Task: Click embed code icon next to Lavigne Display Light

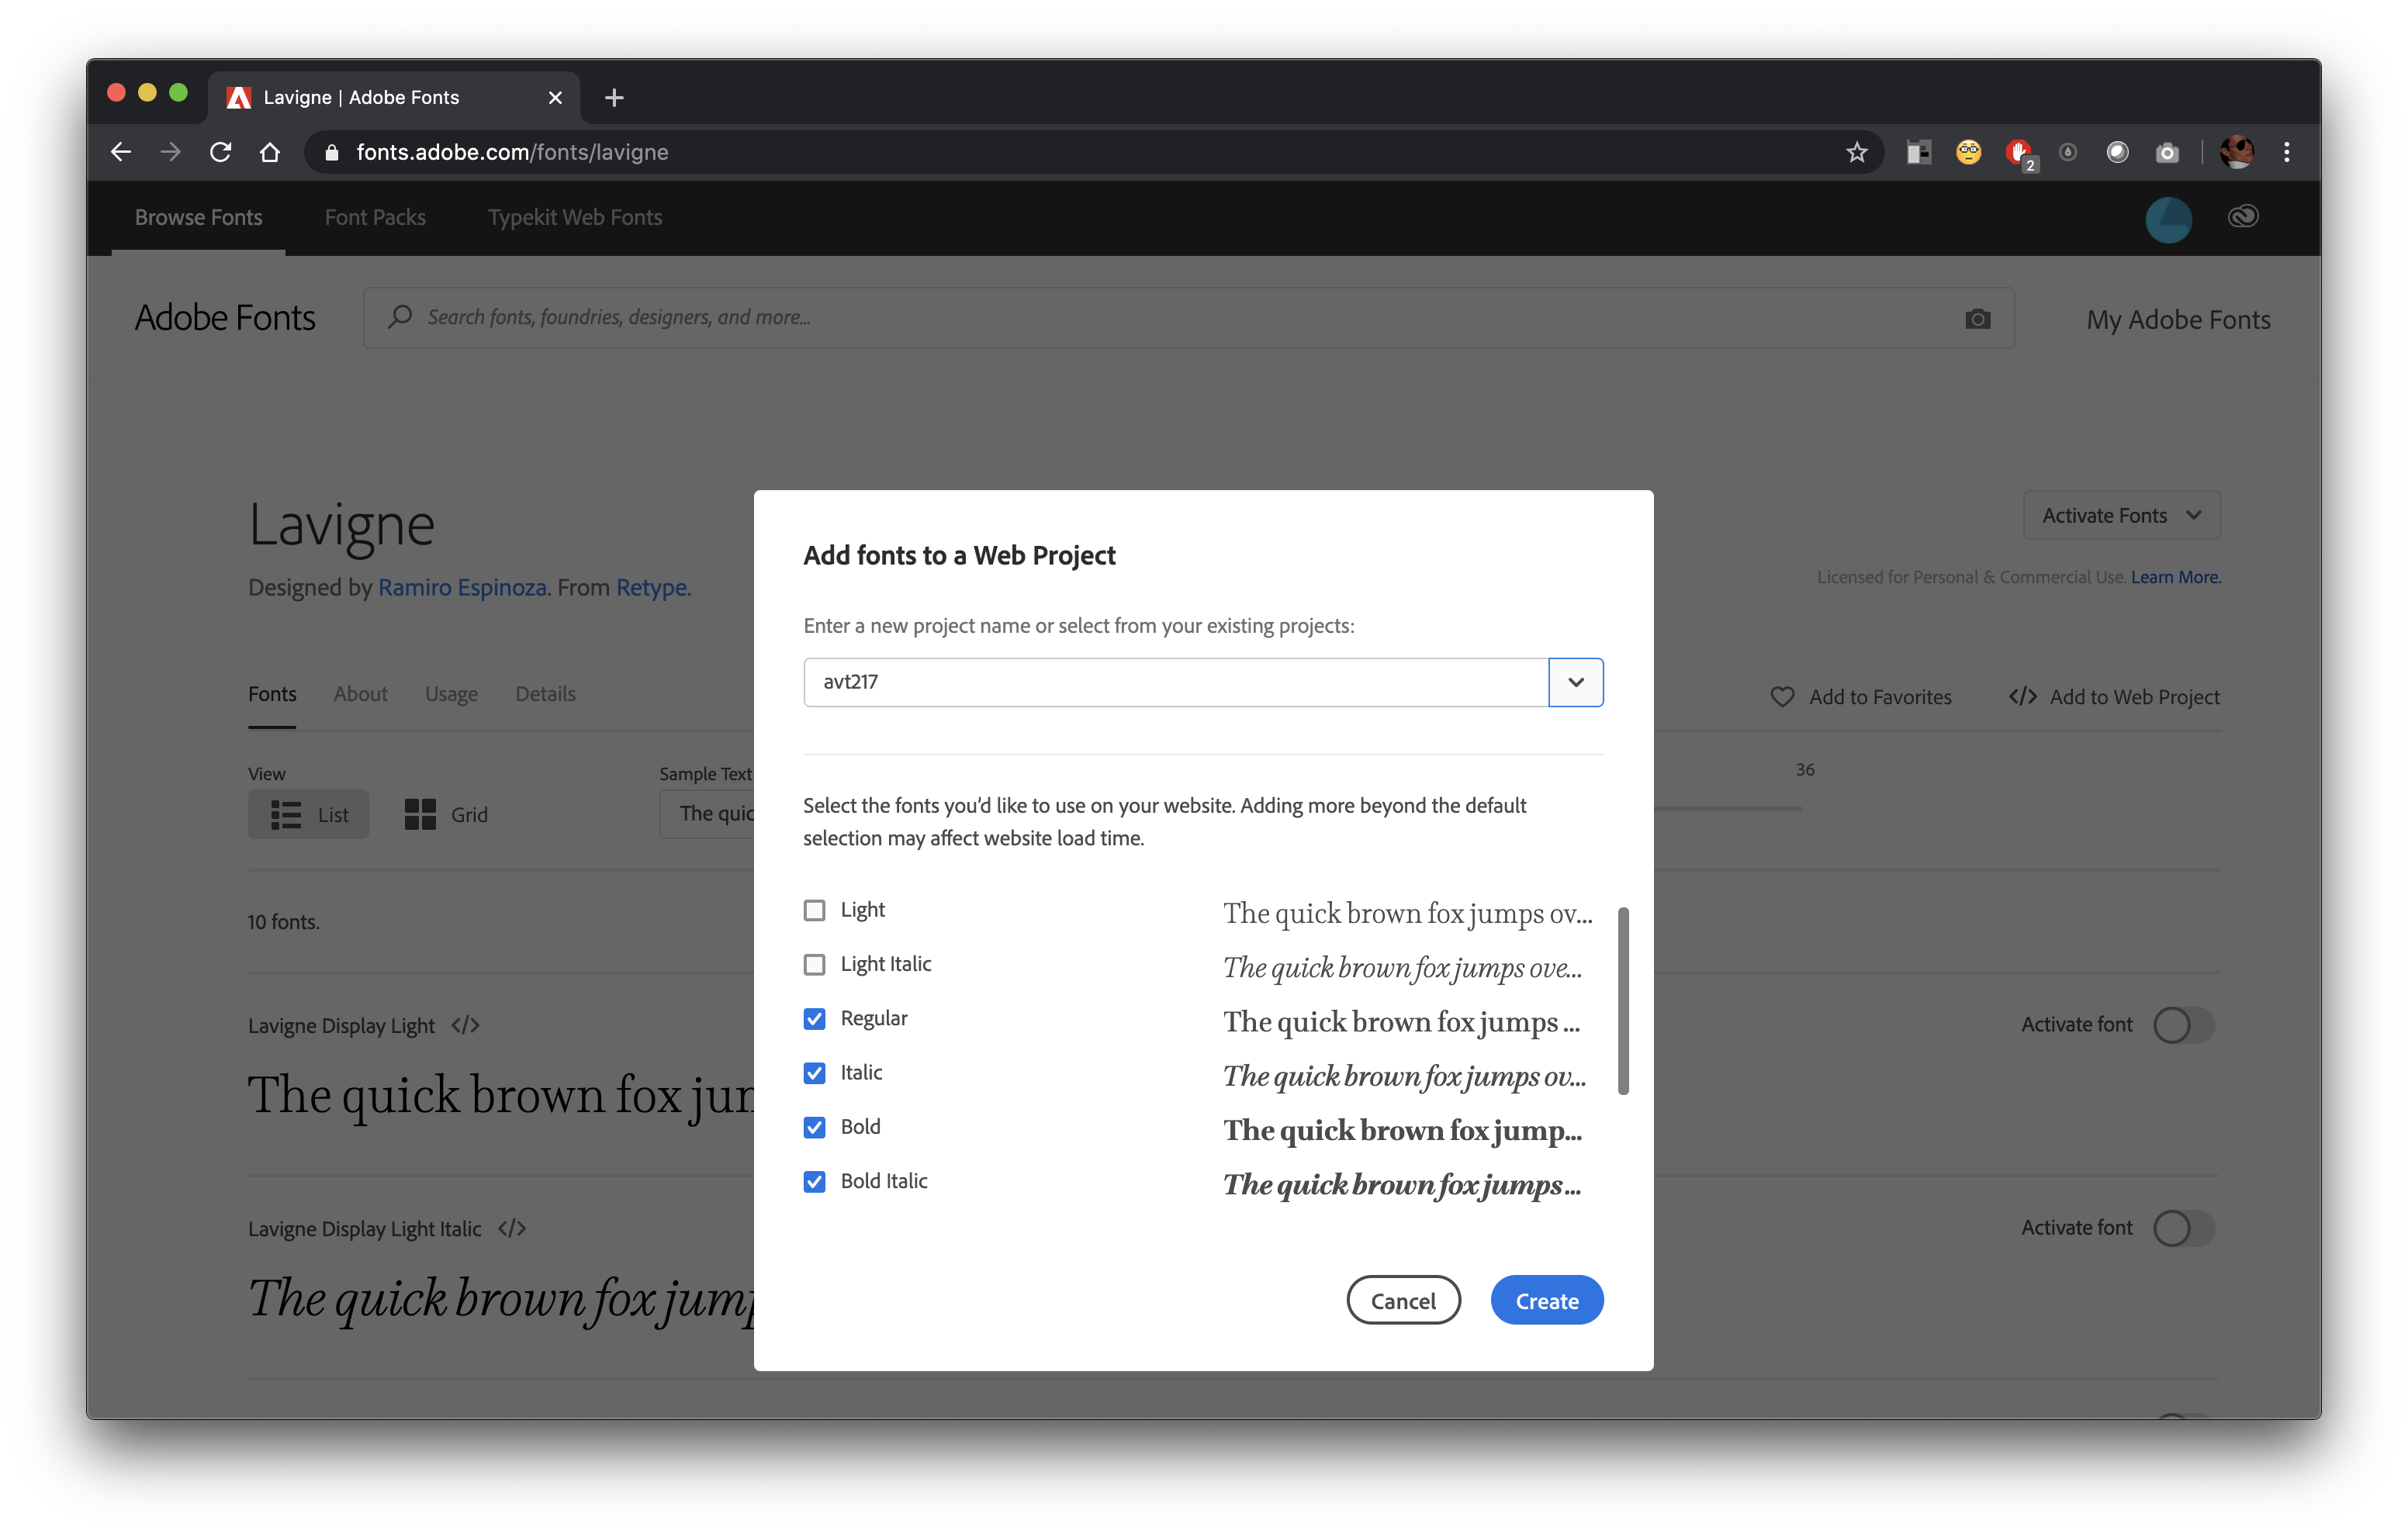Action: coord(465,1025)
